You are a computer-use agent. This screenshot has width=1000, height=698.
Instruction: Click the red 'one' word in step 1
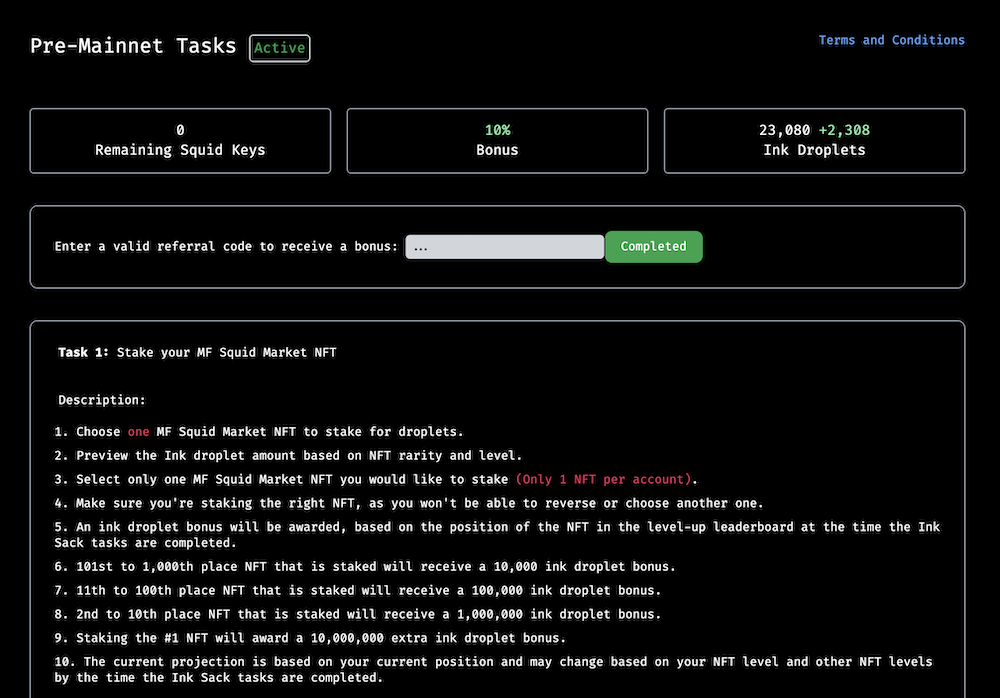coord(138,432)
